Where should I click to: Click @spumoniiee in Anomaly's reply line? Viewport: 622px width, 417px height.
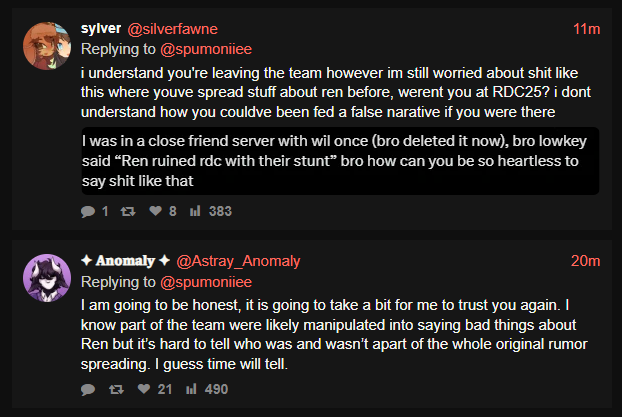(206, 282)
